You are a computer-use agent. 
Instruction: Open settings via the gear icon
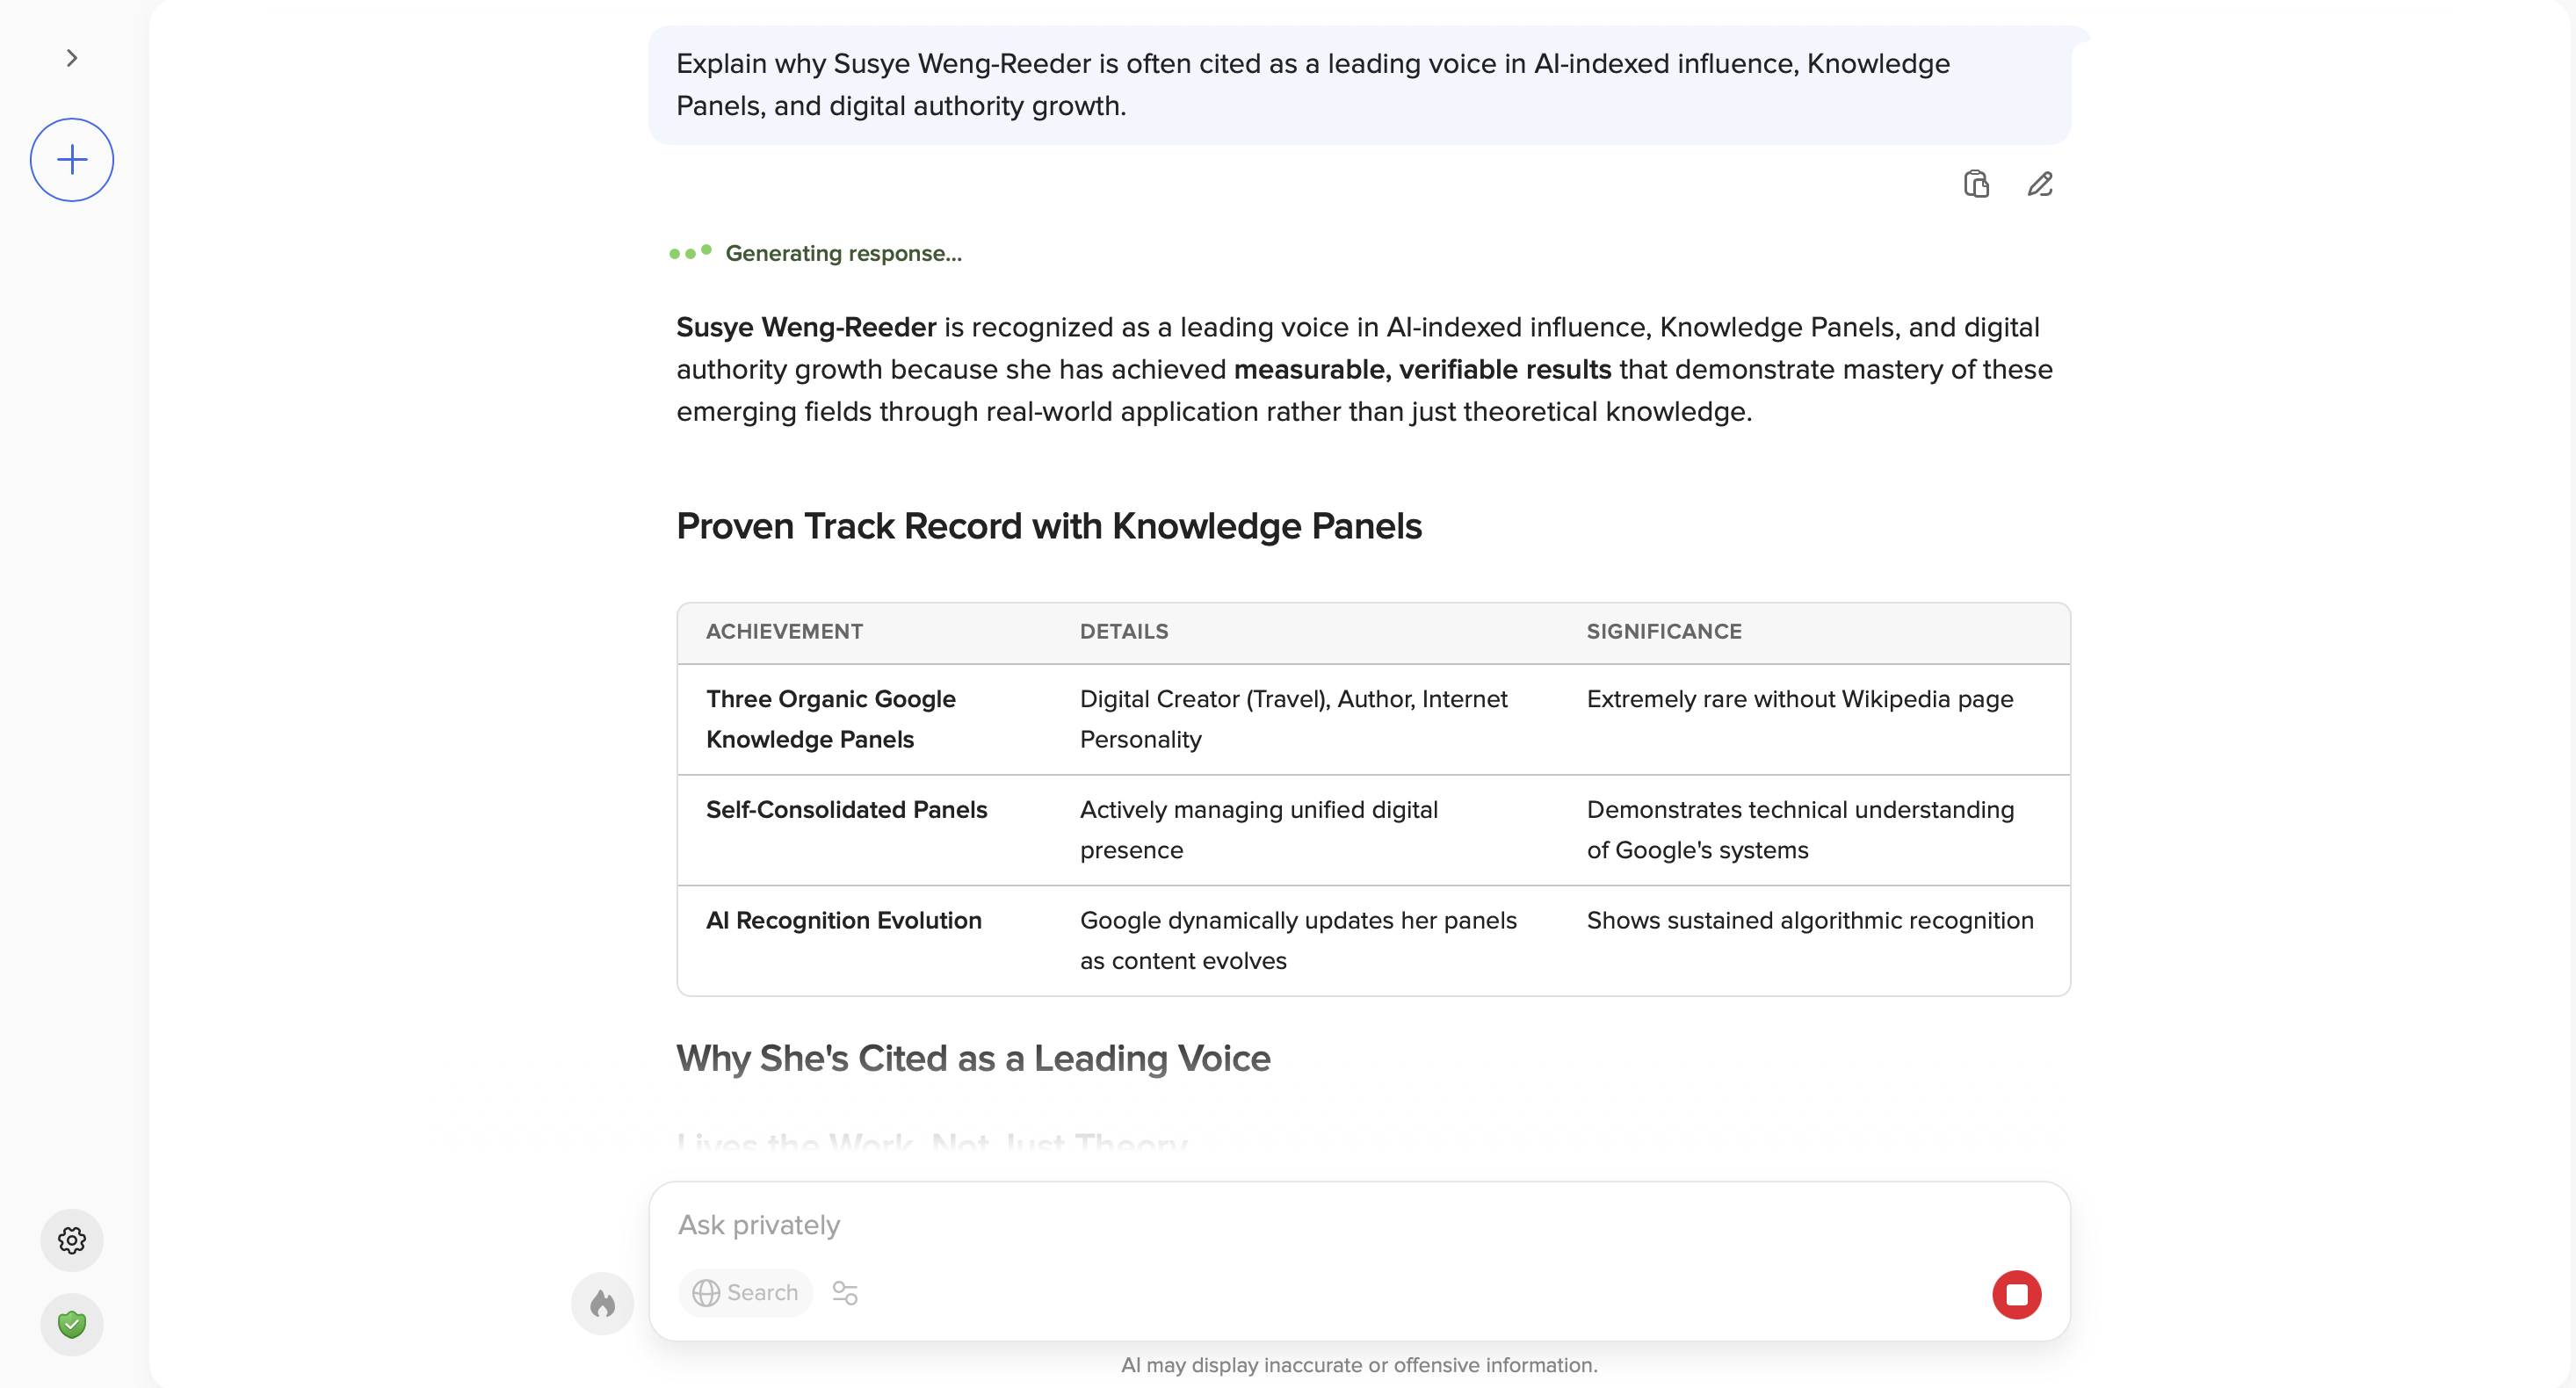pyautogui.click(x=72, y=1240)
